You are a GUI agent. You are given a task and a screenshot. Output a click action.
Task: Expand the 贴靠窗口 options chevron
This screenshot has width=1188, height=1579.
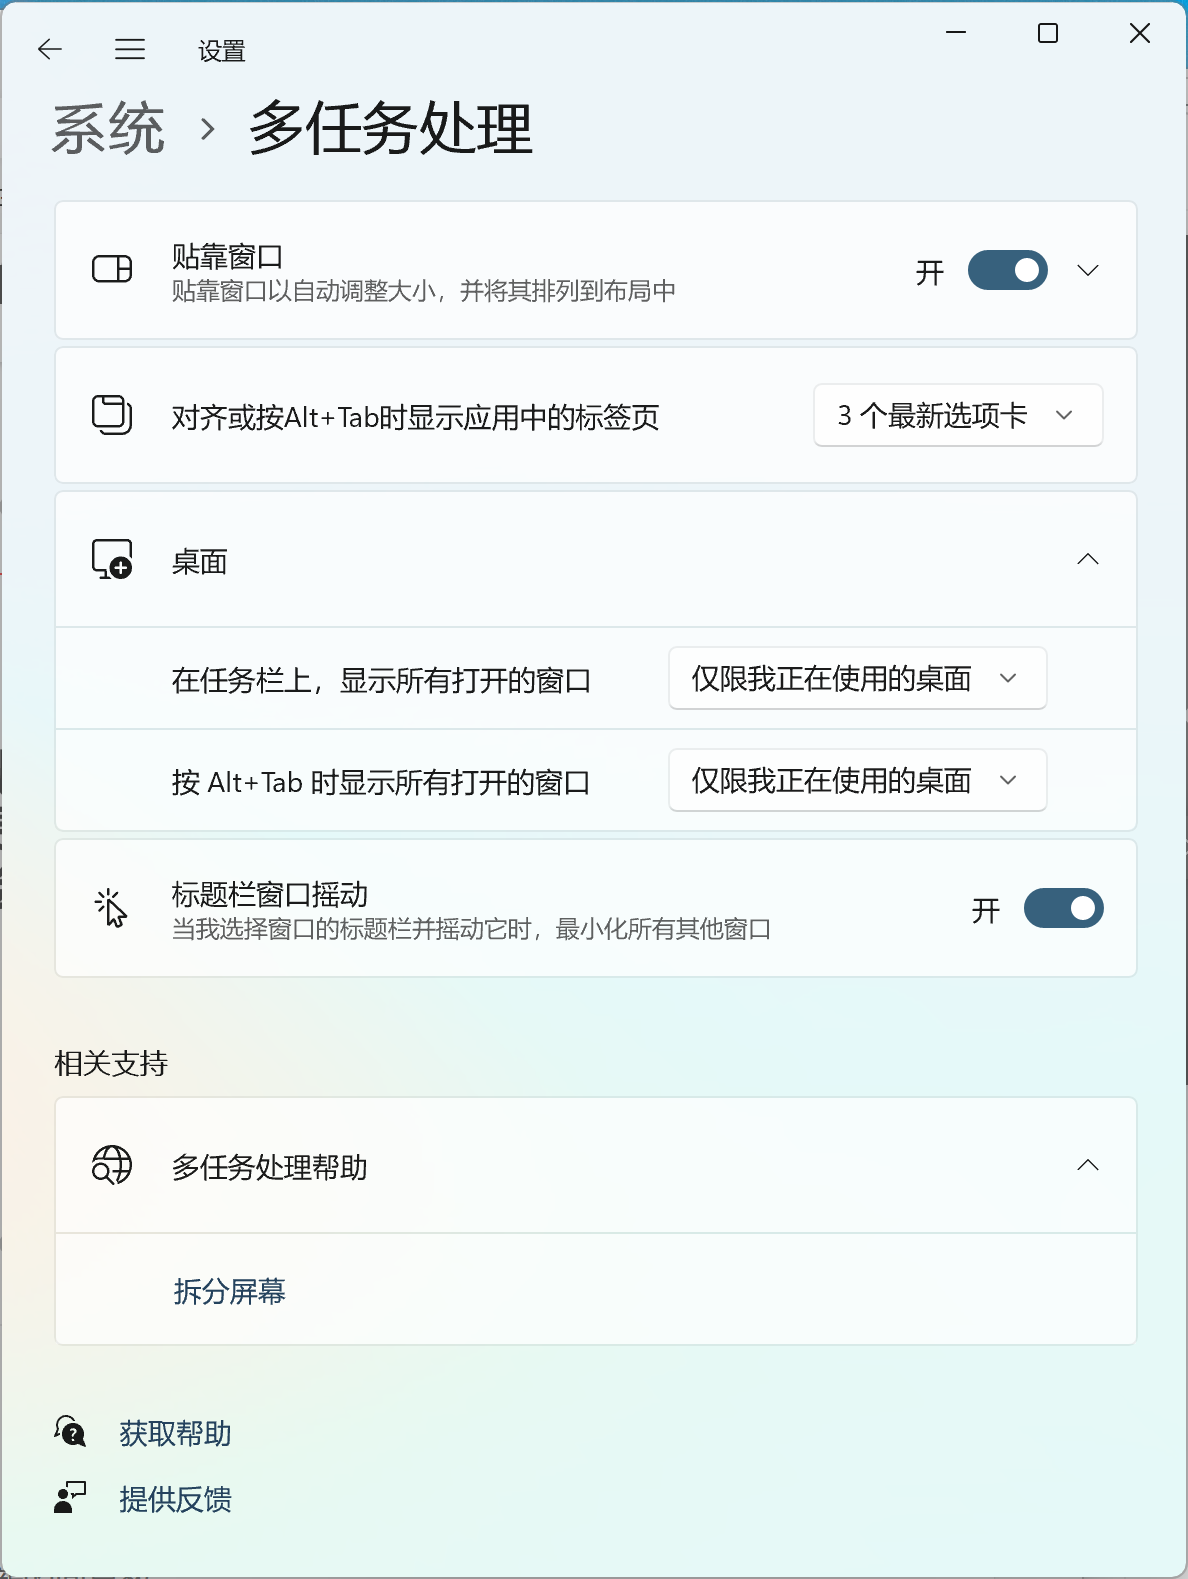click(1088, 270)
